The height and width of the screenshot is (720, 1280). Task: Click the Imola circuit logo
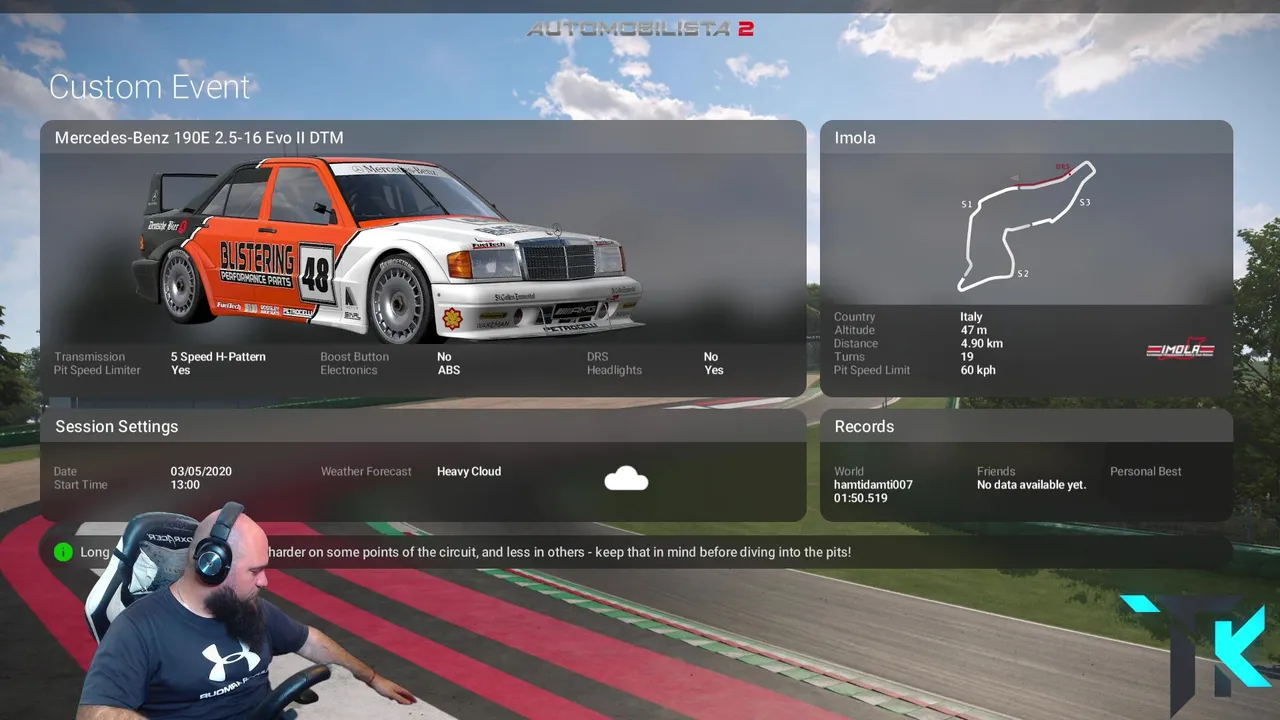[1180, 349]
